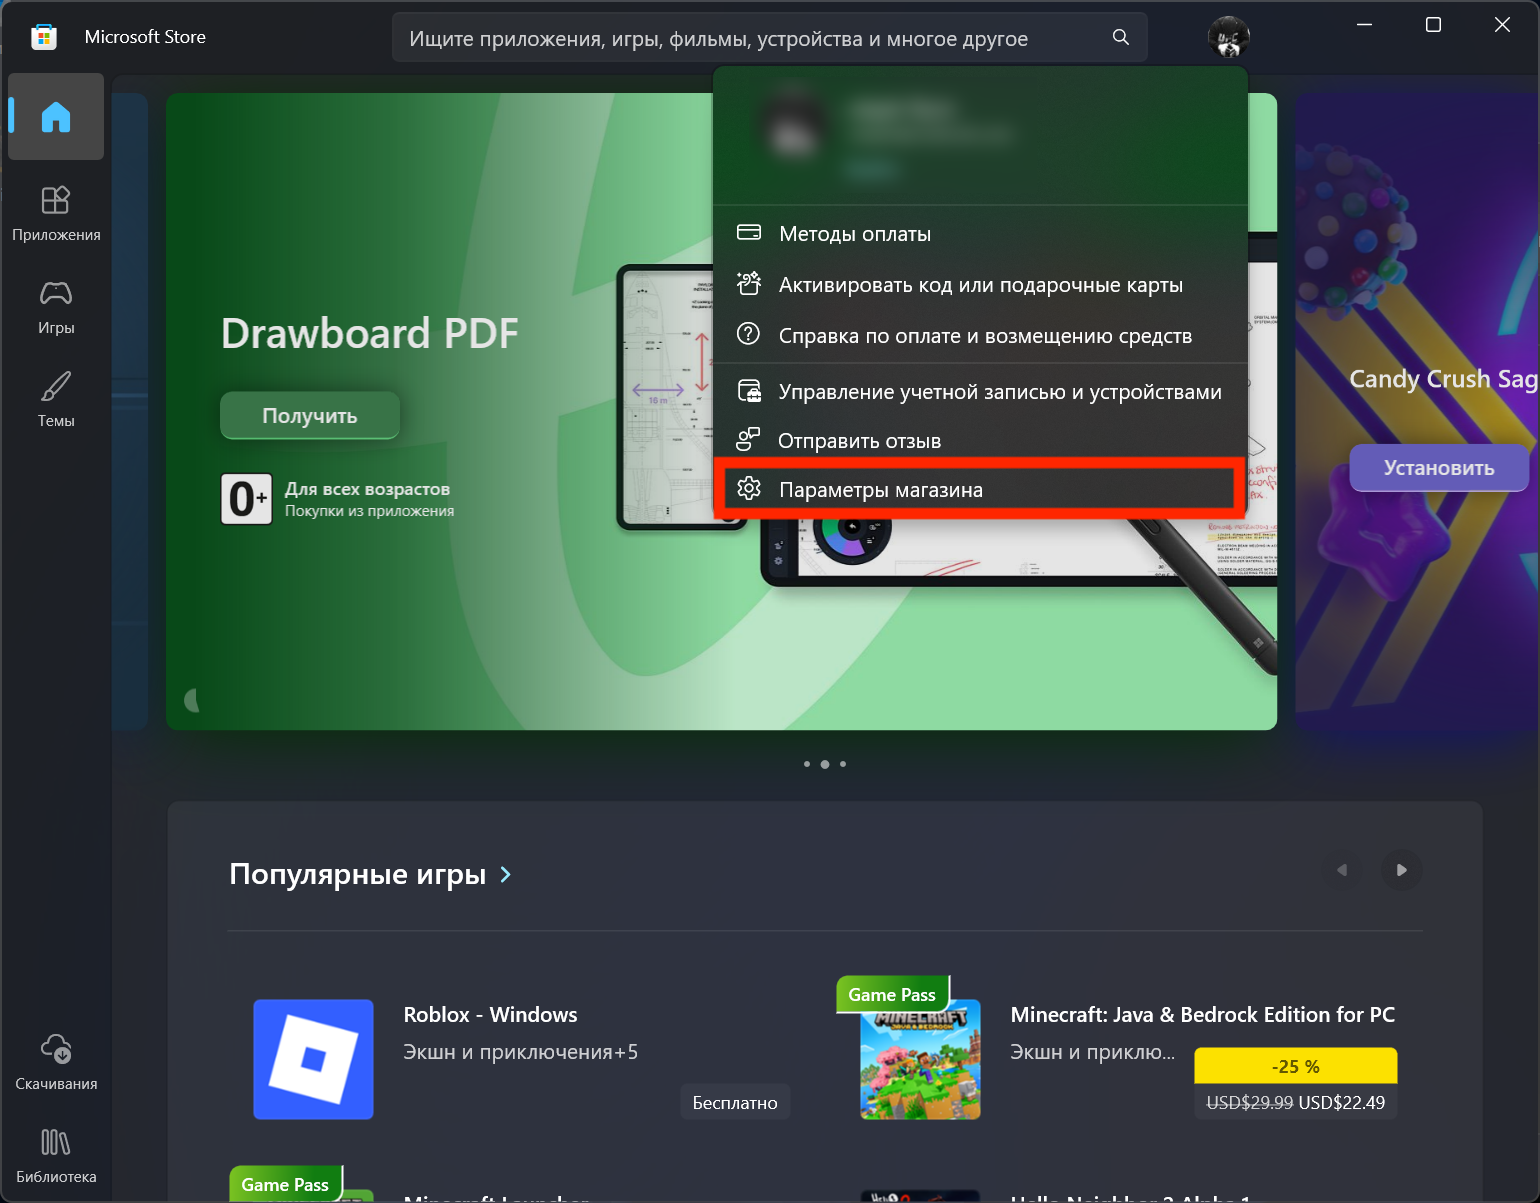This screenshot has width=1540, height=1203.
Task: Click the Бесплатно button for Roblox
Action: pos(735,1103)
